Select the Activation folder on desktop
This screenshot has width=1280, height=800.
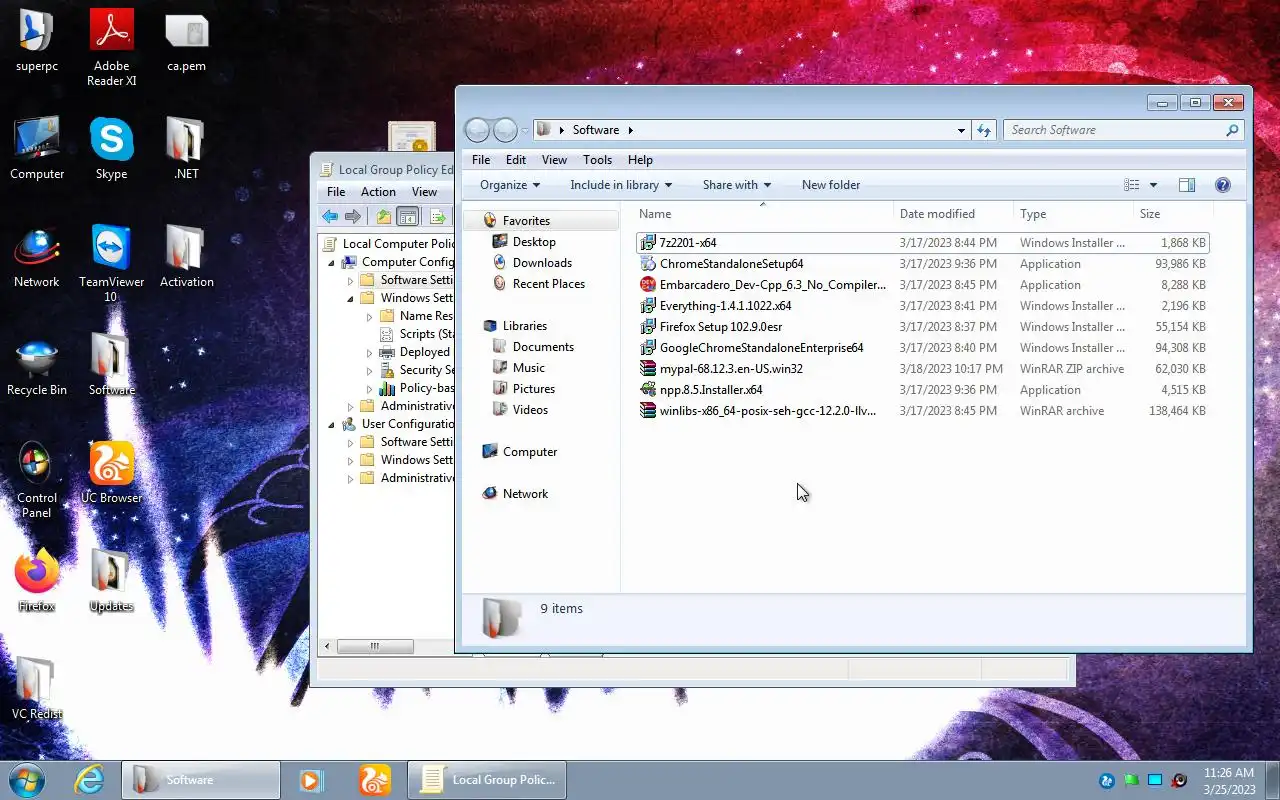click(186, 257)
